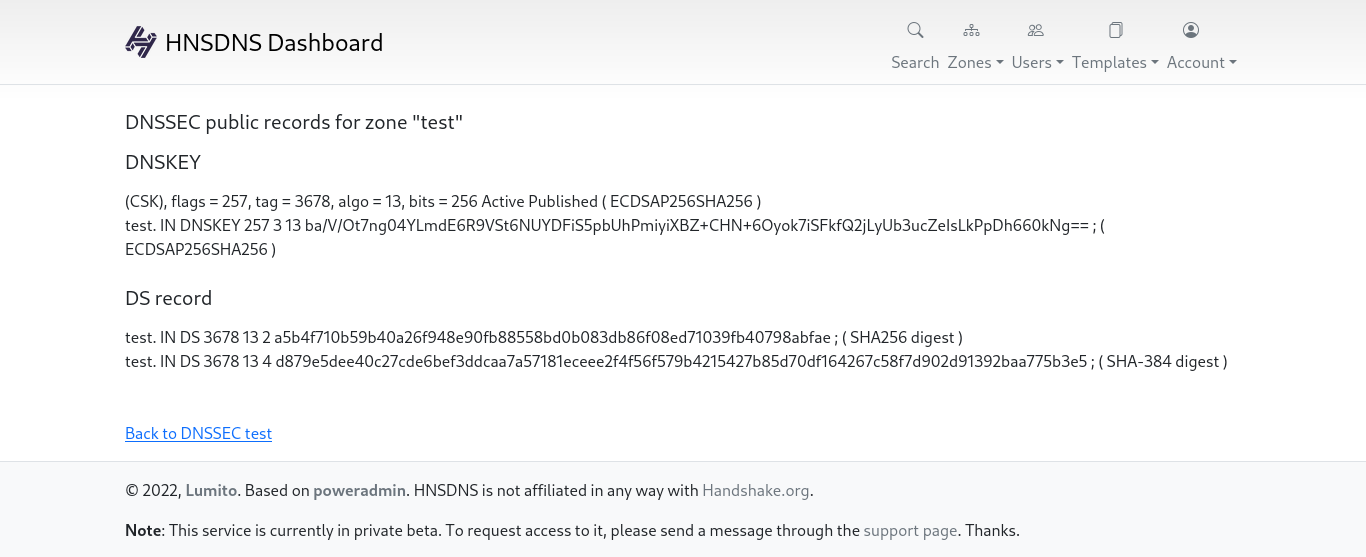
Task: Click the HNSDNS logo icon
Action: pyautogui.click(x=141, y=42)
